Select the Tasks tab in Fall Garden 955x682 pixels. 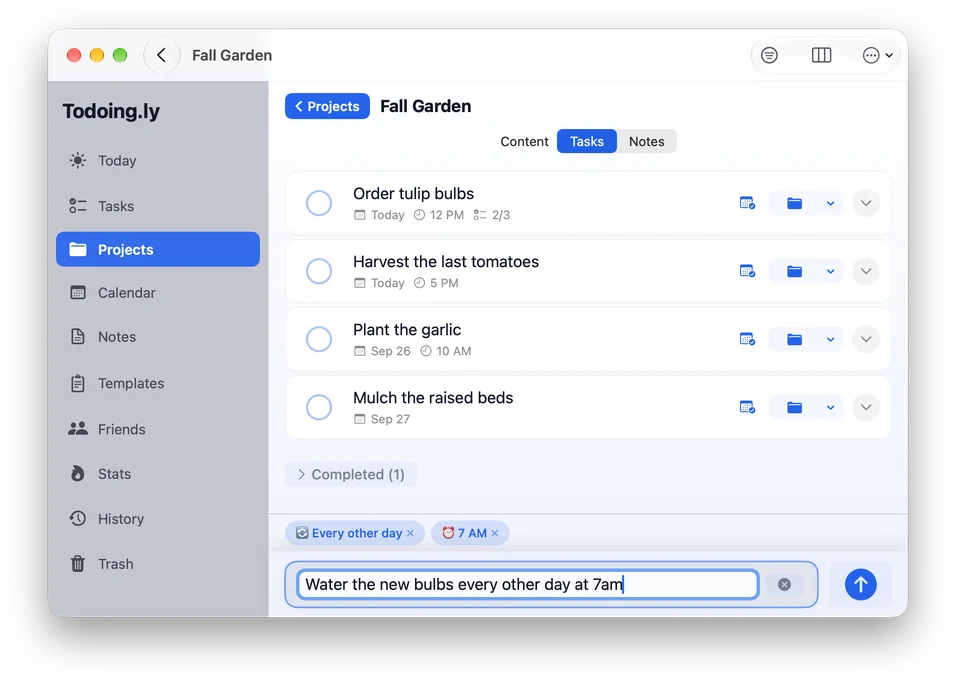tap(587, 142)
